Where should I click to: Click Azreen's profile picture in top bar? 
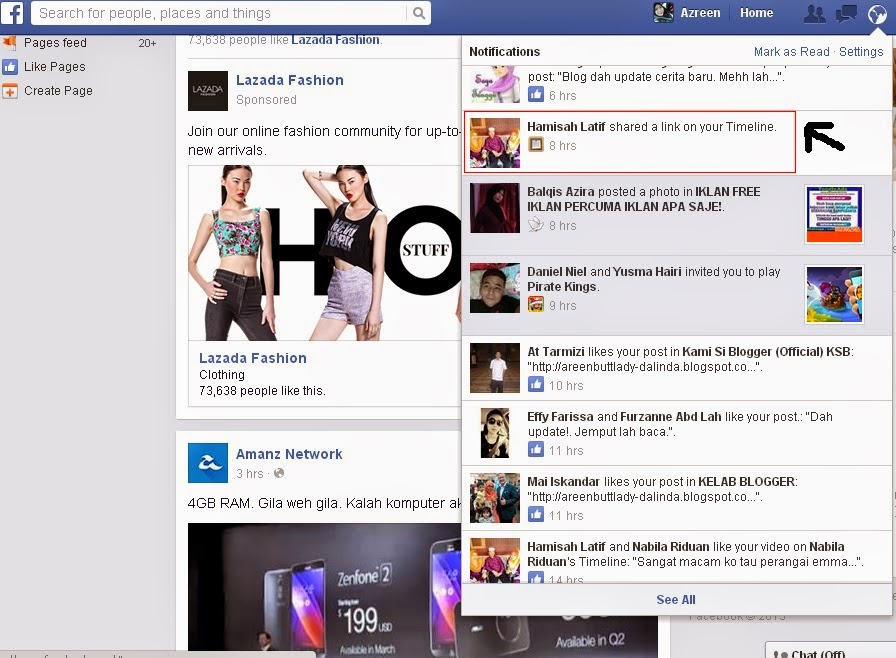point(663,13)
